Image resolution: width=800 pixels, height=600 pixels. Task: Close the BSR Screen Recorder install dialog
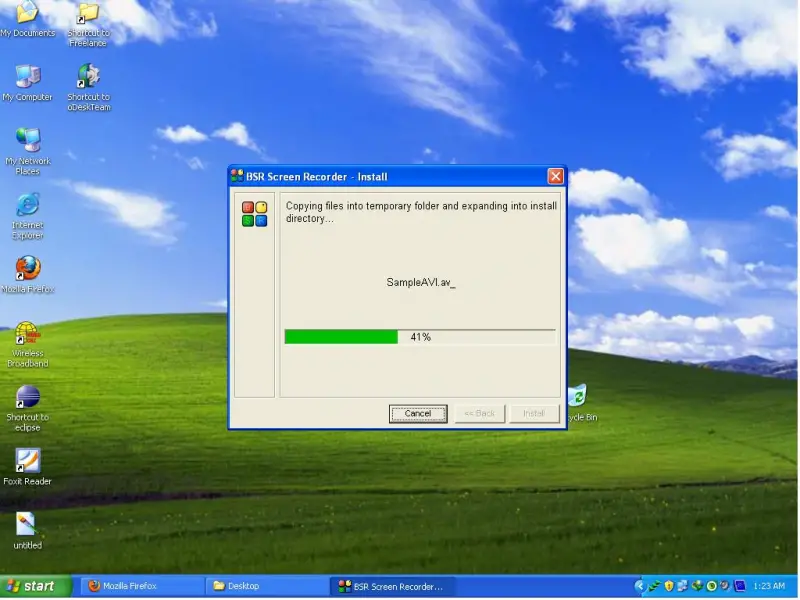(x=555, y=177)
